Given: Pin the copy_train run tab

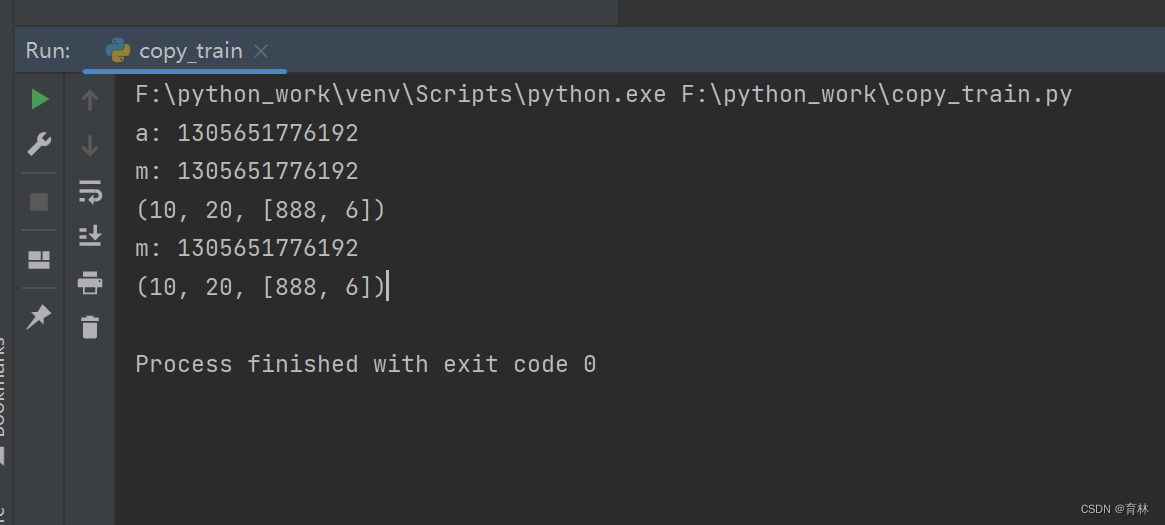Looking at the screenshot, I should coord(39,318).
